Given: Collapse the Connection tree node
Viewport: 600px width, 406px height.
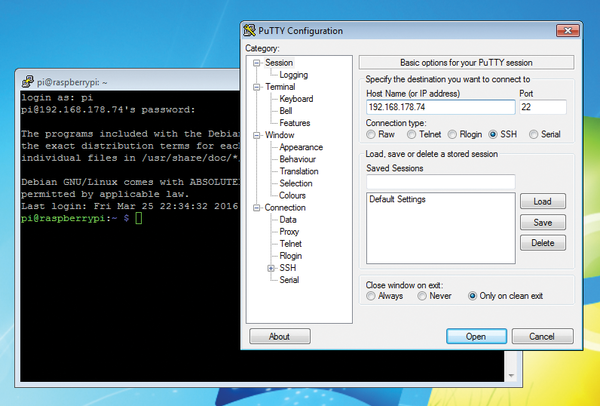Looking at the screenshot, I should pos(257,208).
